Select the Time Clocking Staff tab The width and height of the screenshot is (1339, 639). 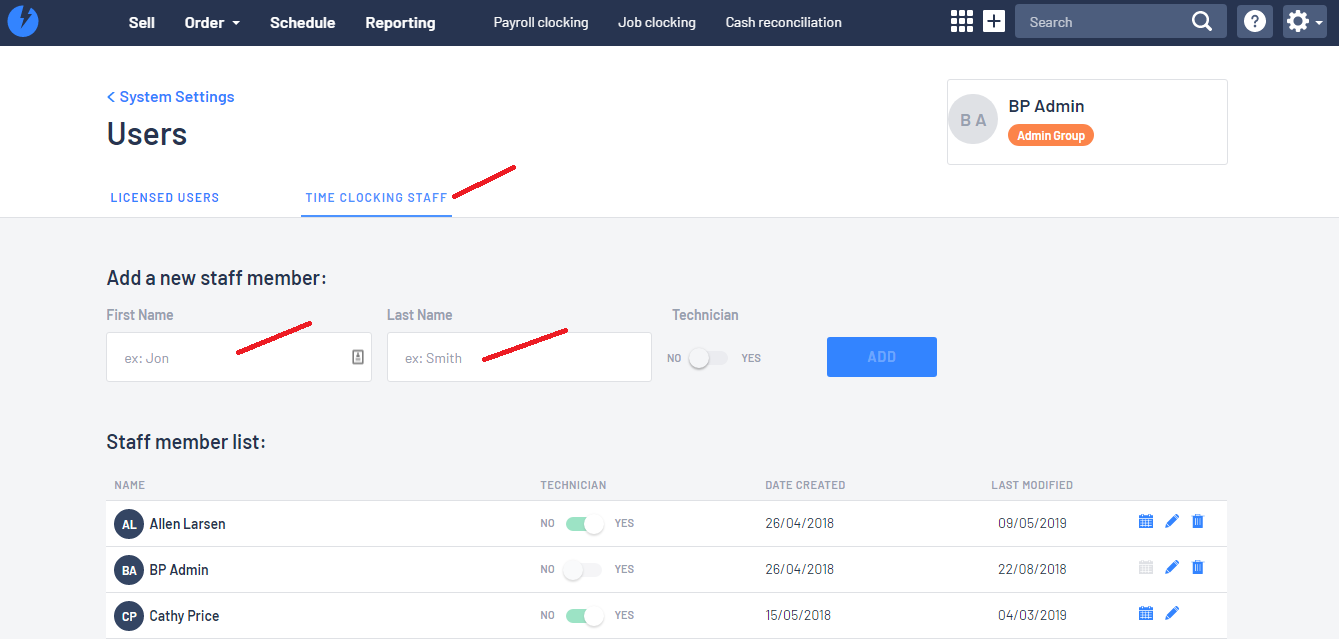(x=376, y=198)
